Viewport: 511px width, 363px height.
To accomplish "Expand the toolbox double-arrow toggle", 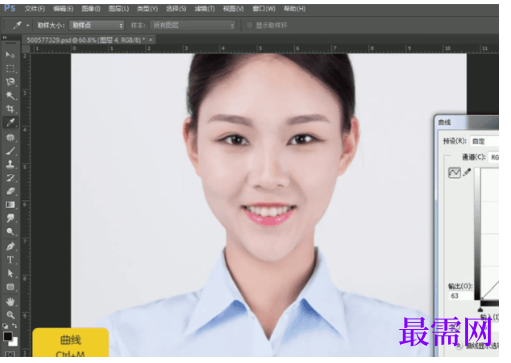I will click(x=5, y=38).
